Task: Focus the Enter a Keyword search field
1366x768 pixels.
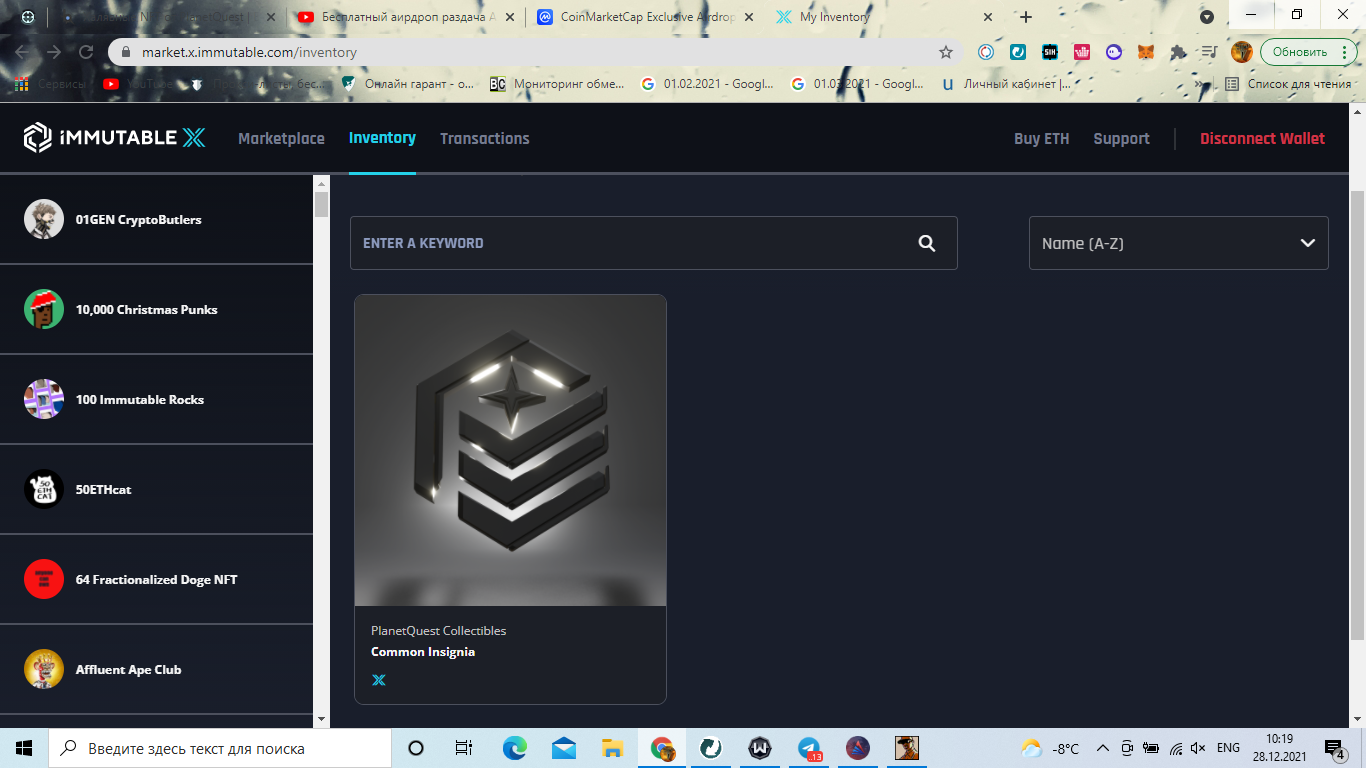Action: coord(653,243)
